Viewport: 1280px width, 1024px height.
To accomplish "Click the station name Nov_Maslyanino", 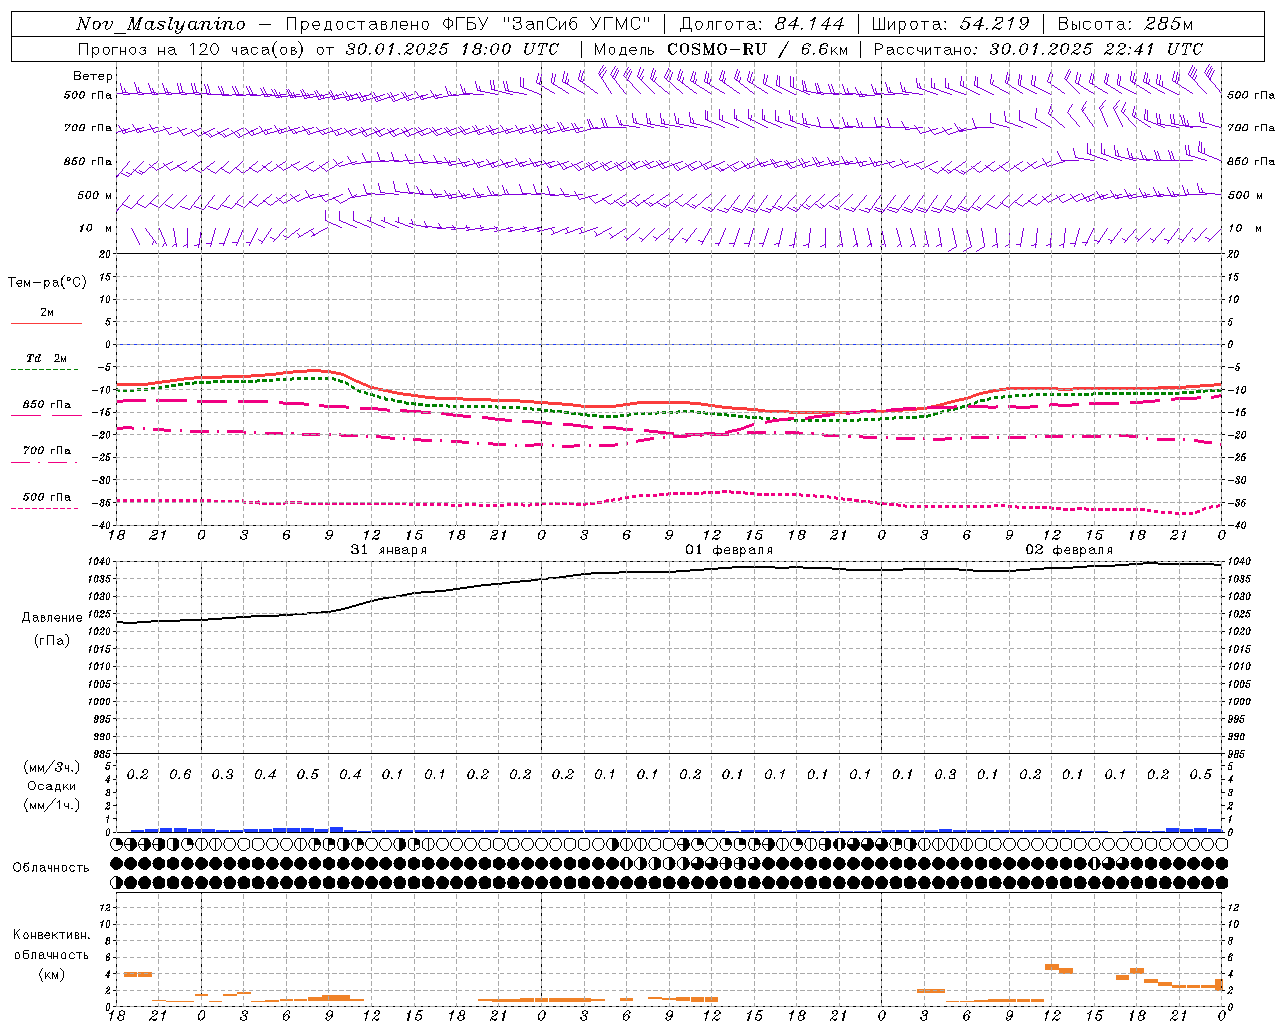I will pyautogui.click(x=161, y=24).
